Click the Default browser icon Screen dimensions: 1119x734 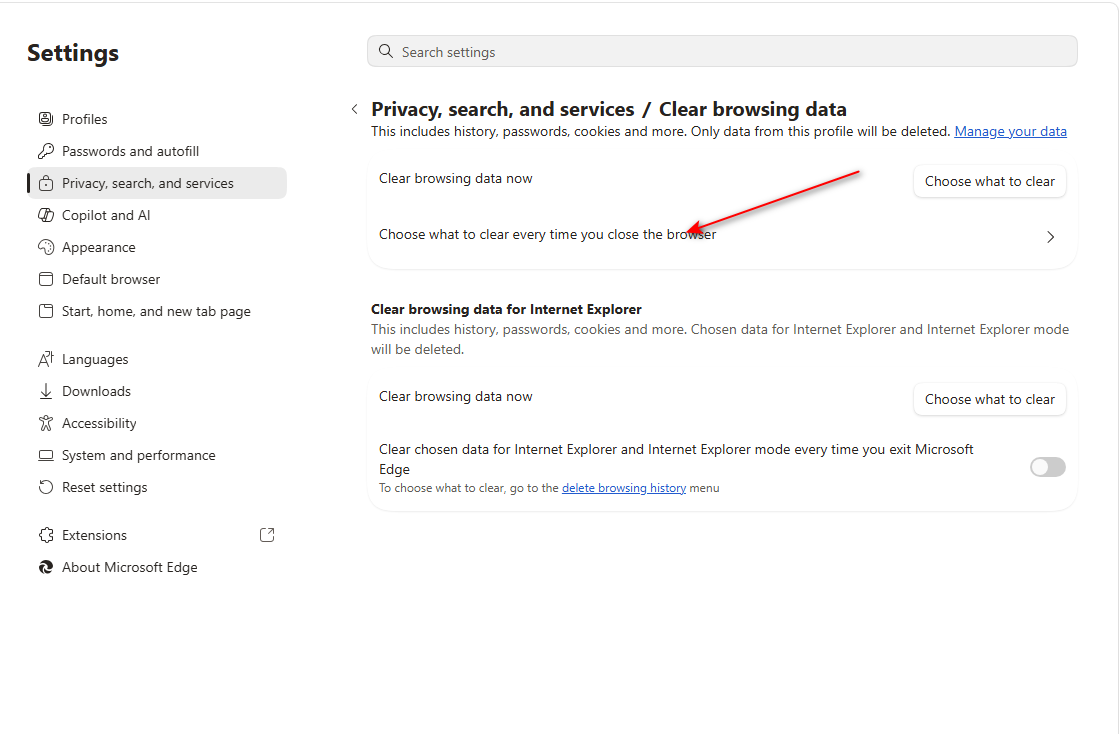(46, 280)
